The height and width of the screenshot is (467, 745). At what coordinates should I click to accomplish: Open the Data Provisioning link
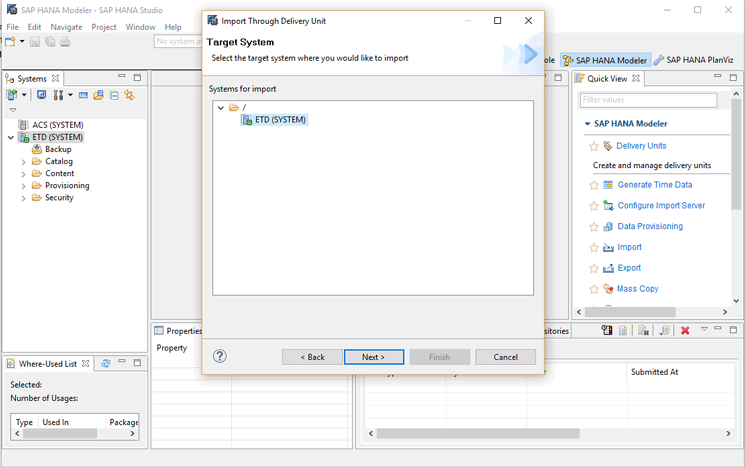click(650, 226)
